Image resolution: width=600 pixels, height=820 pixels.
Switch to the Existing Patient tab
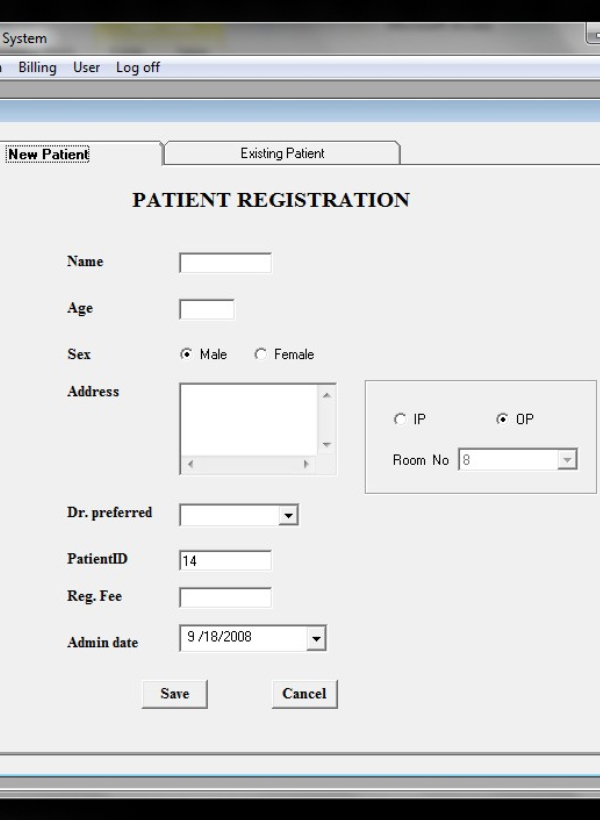[x=282, y=154]
